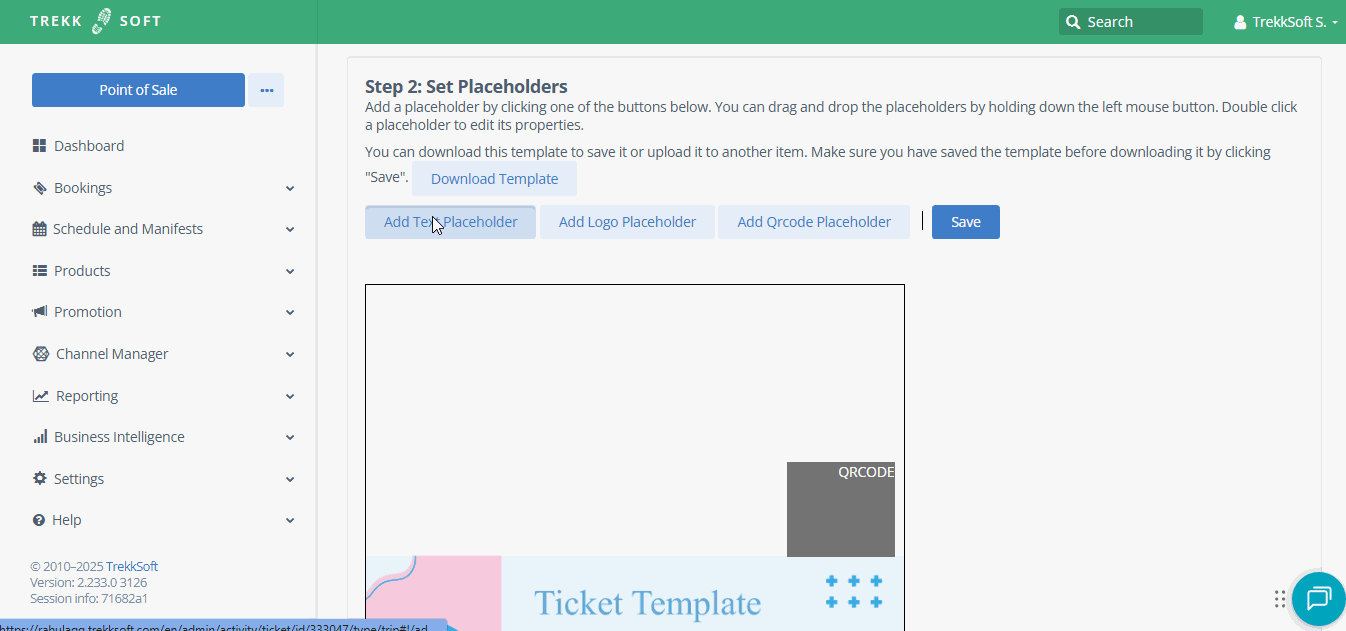Image resolution: width=1346 pixels, height=631 pixels.
Task: Open the Download Template link
Action: 494,178
